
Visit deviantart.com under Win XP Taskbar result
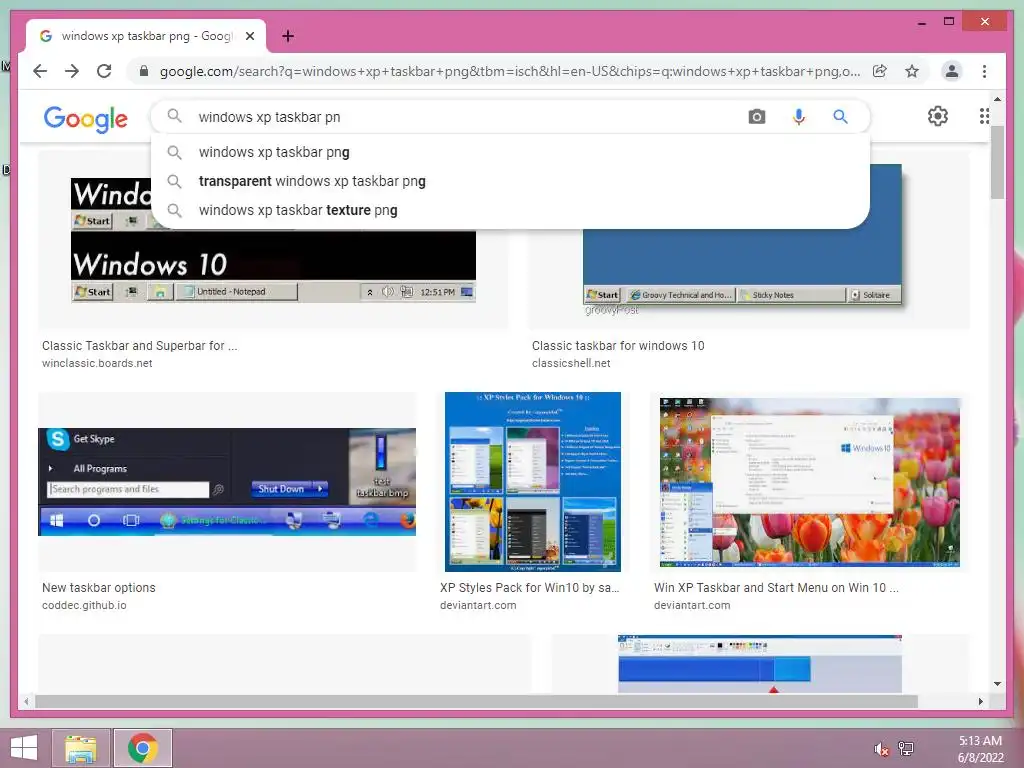[x=692, y=605]
